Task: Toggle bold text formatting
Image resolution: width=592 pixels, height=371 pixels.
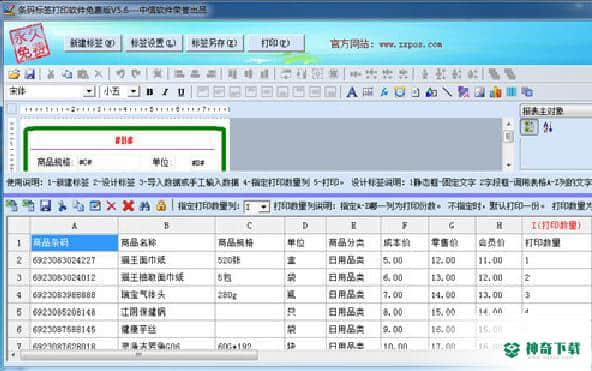Action: [150, 92]
